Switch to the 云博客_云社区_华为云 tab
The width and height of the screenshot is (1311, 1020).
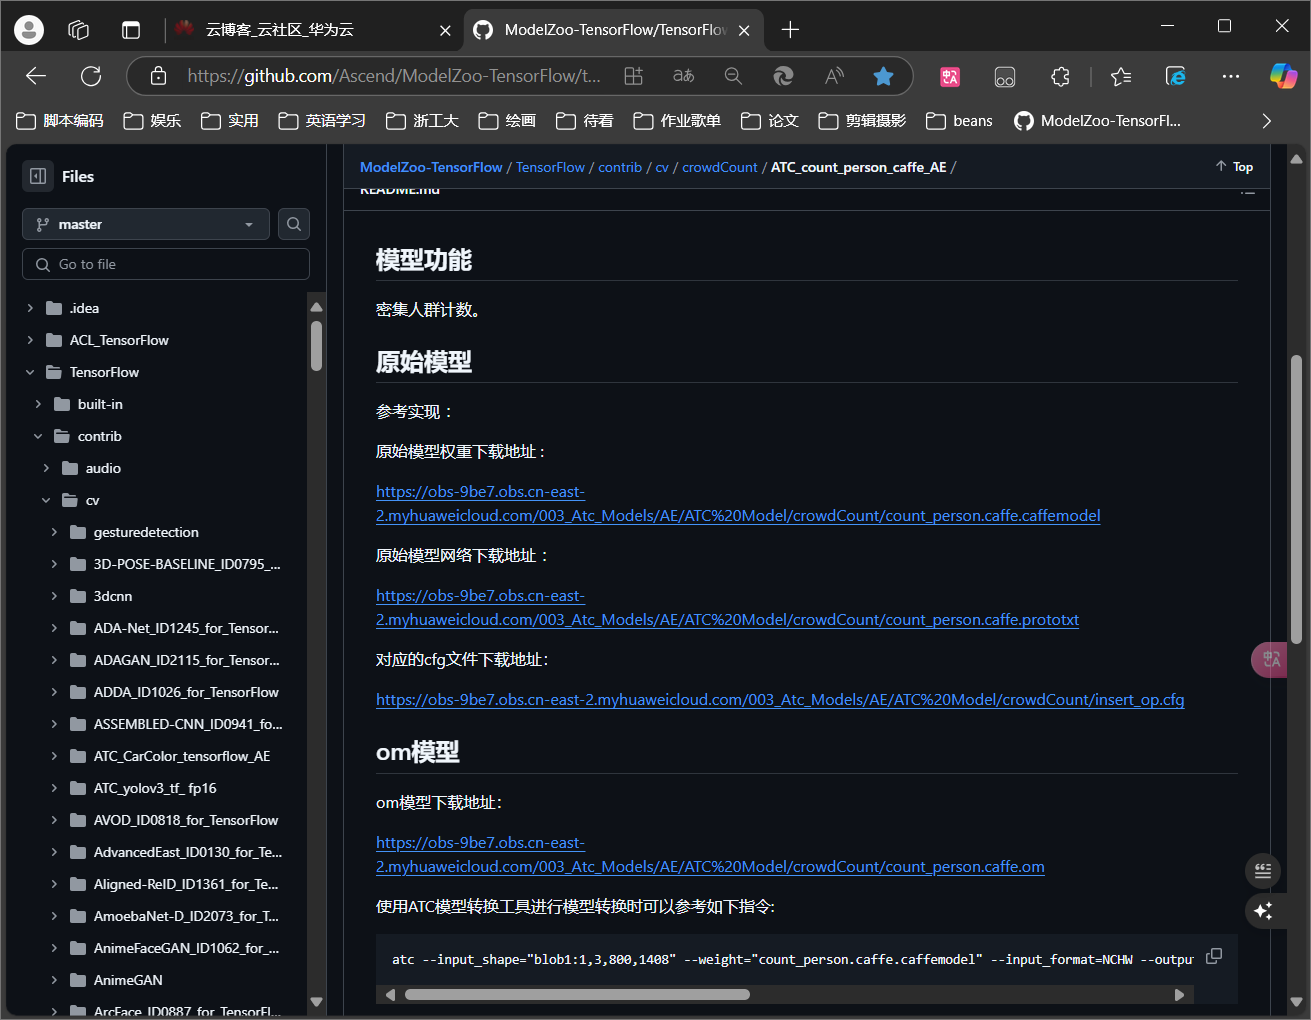click(312, 30)
